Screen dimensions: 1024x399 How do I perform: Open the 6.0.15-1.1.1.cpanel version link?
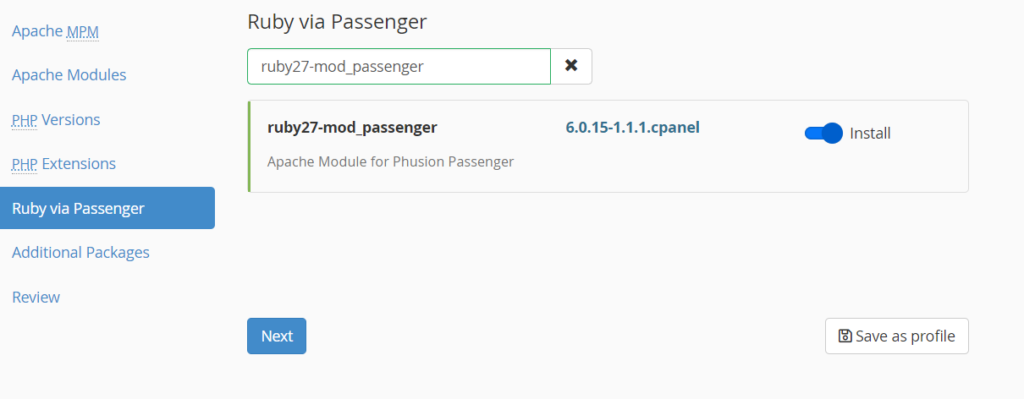pyautogui.click(x=632, y=127)
